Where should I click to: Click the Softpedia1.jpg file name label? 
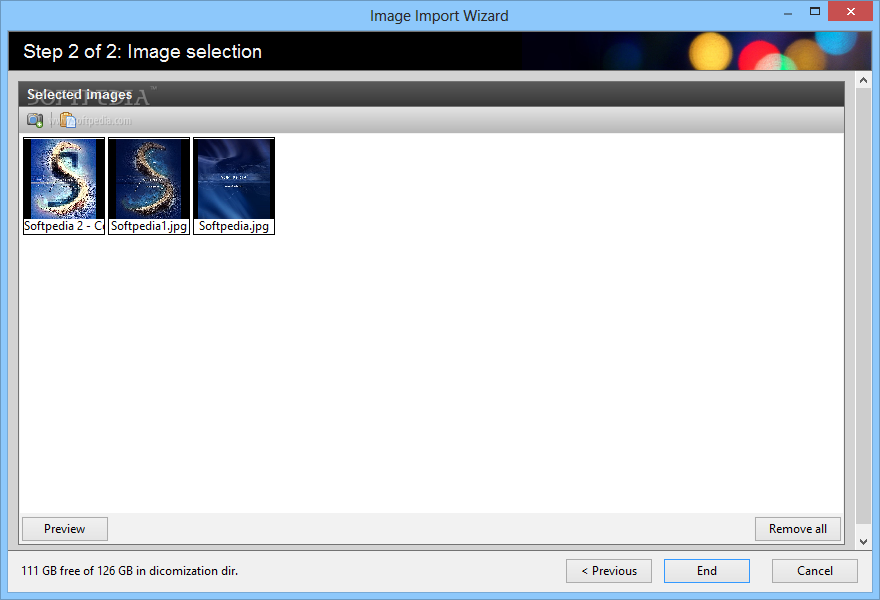149,226
